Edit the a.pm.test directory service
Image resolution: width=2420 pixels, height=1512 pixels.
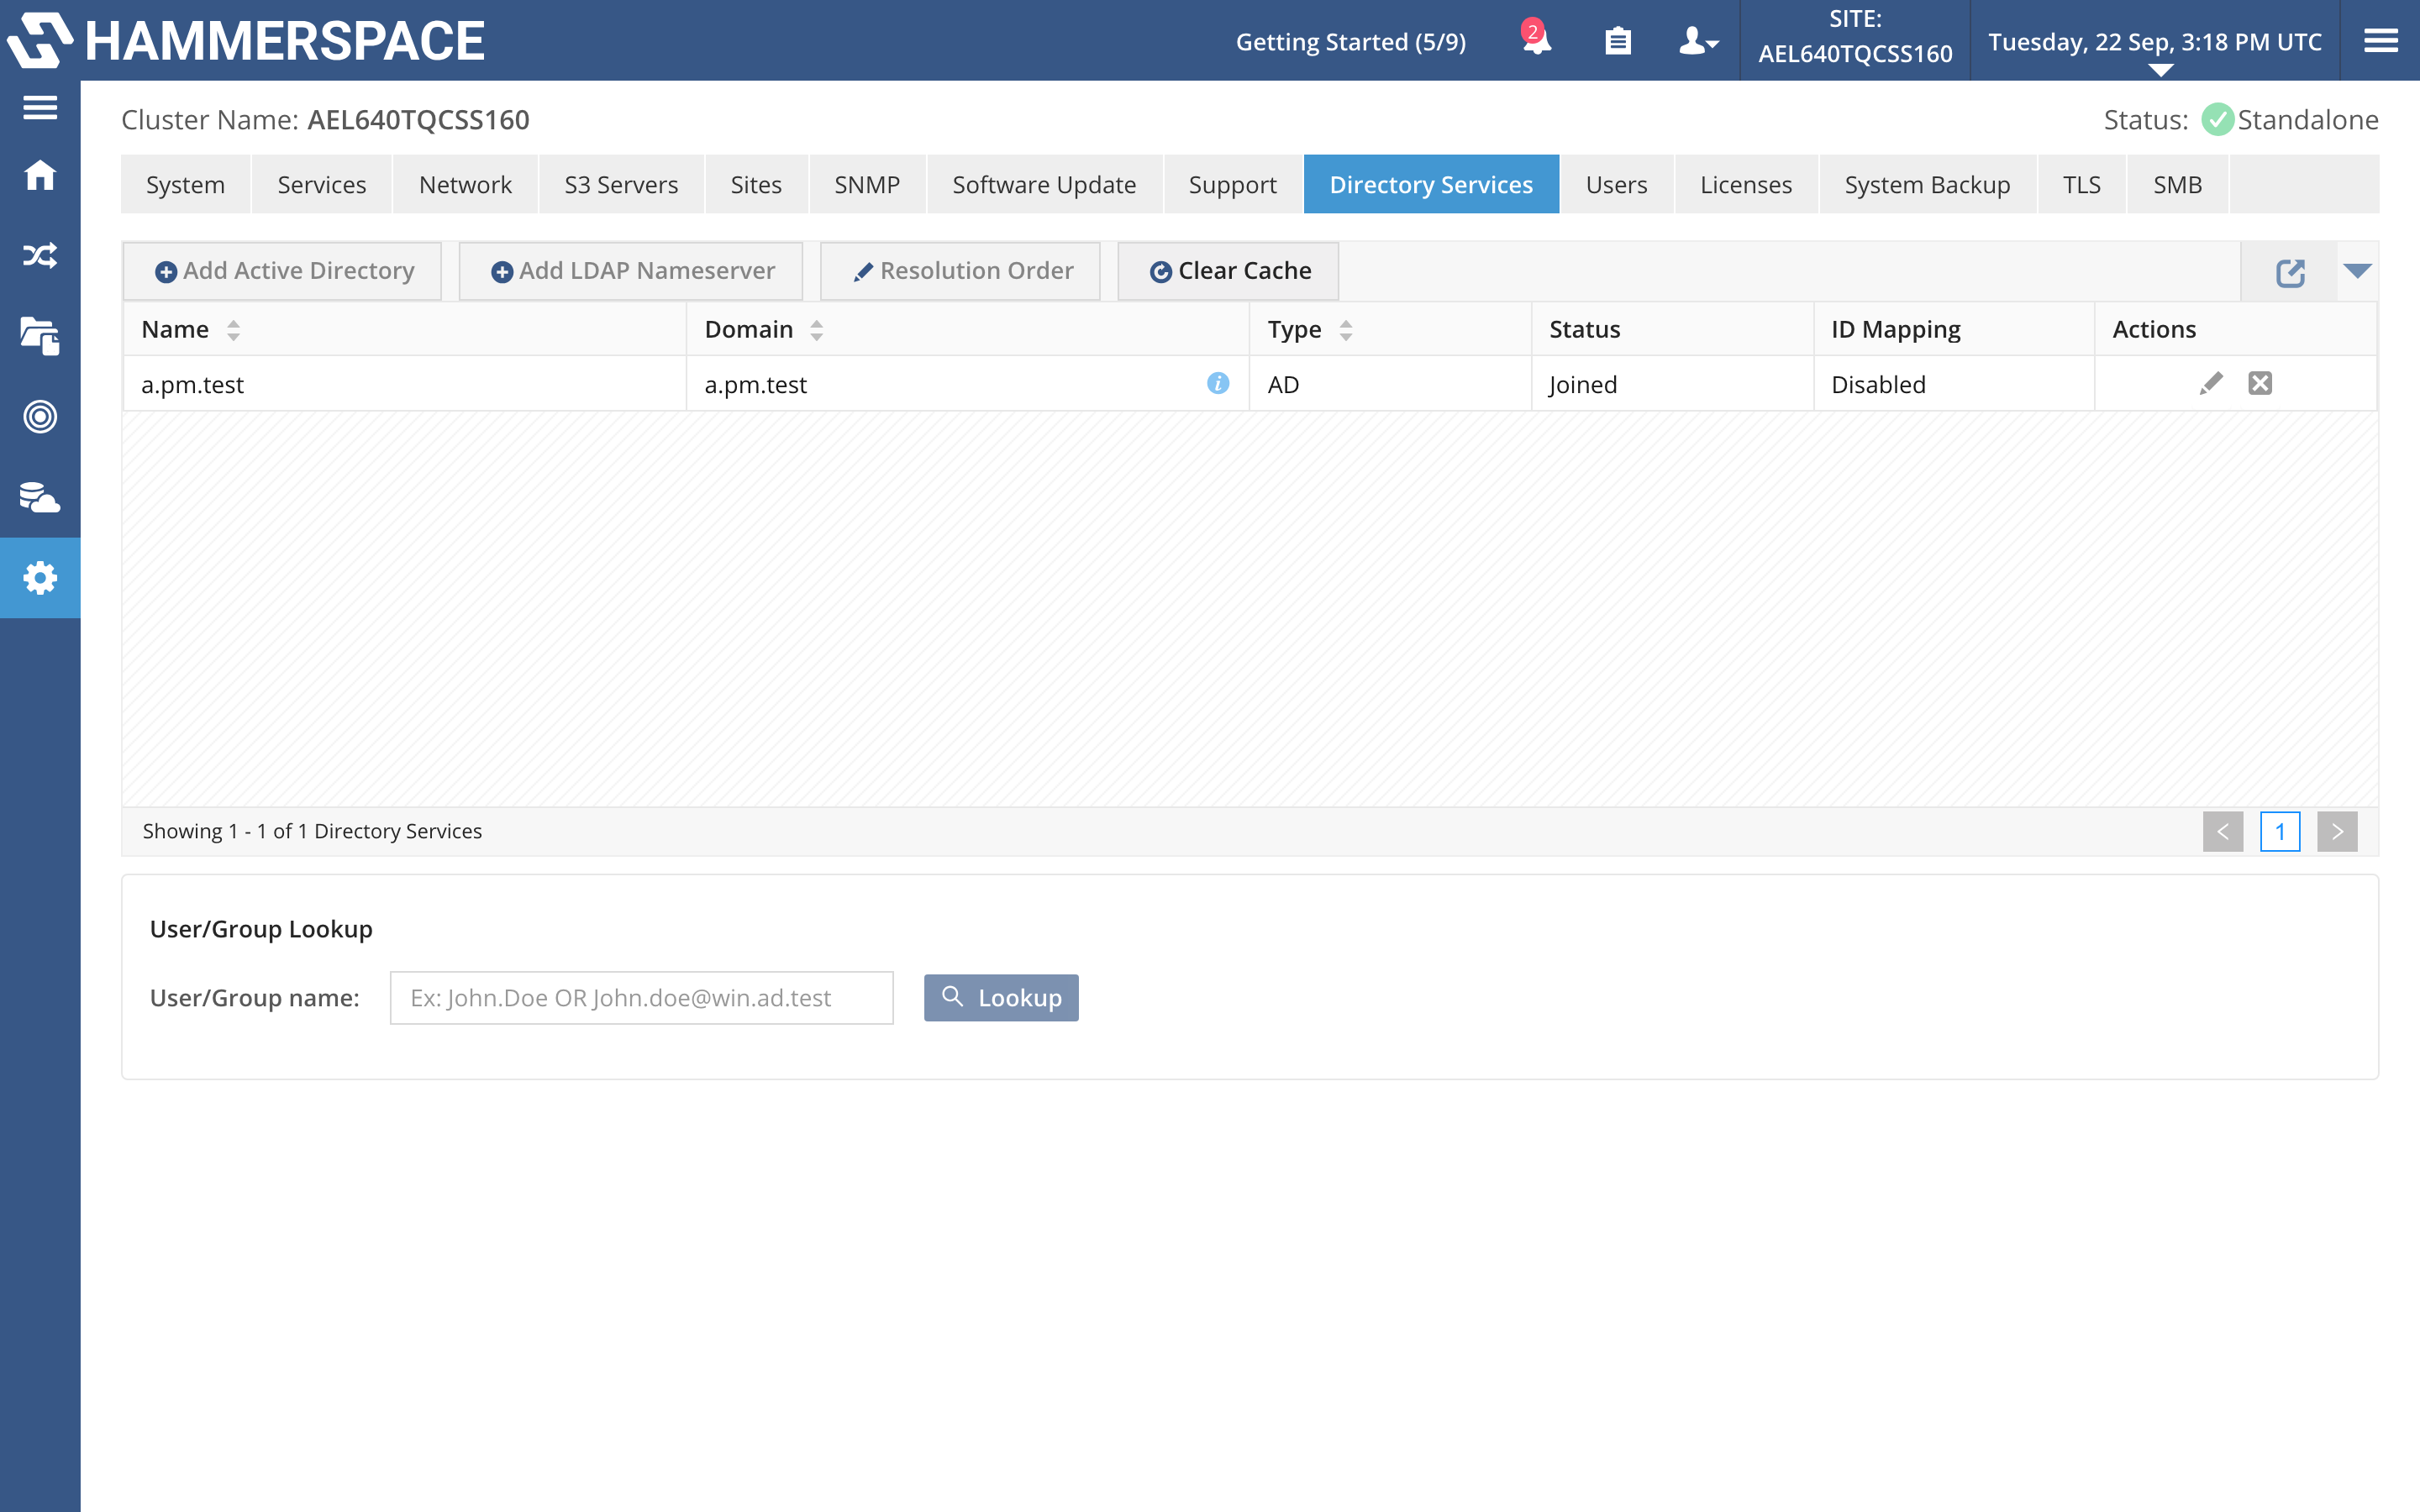[2211, 383]
